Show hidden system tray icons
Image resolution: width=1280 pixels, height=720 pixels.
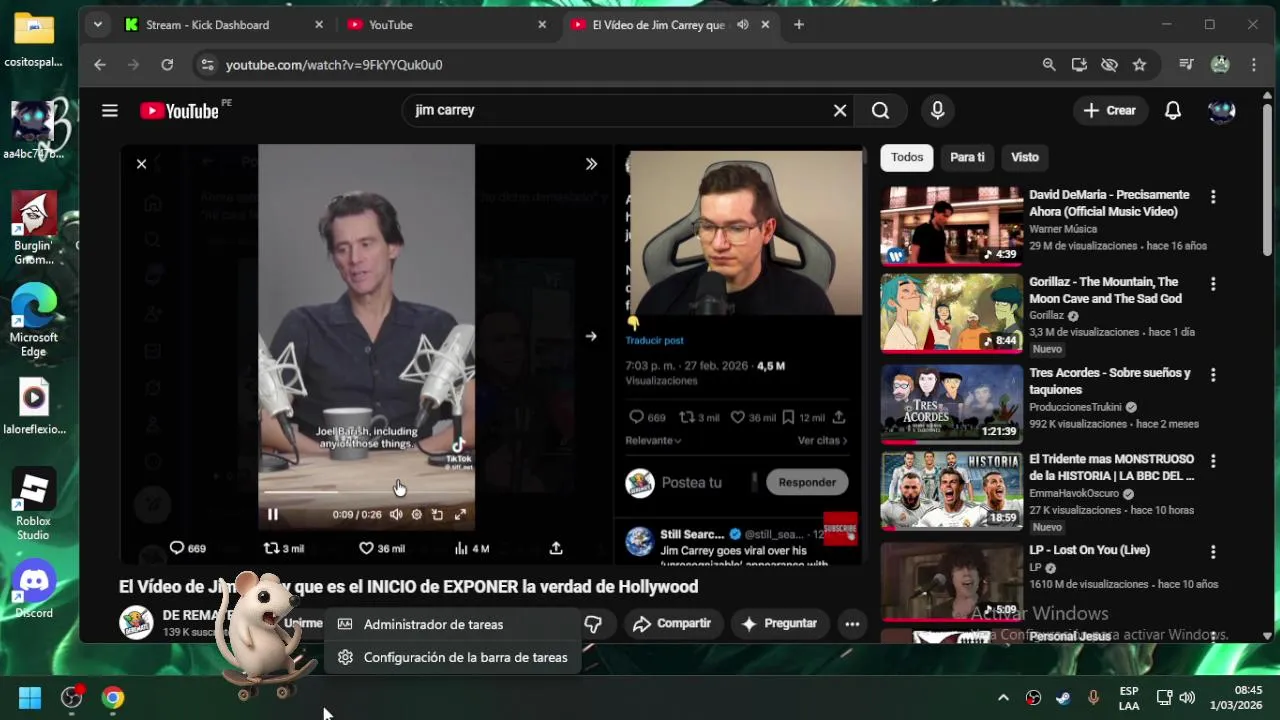coord(1003,698)
